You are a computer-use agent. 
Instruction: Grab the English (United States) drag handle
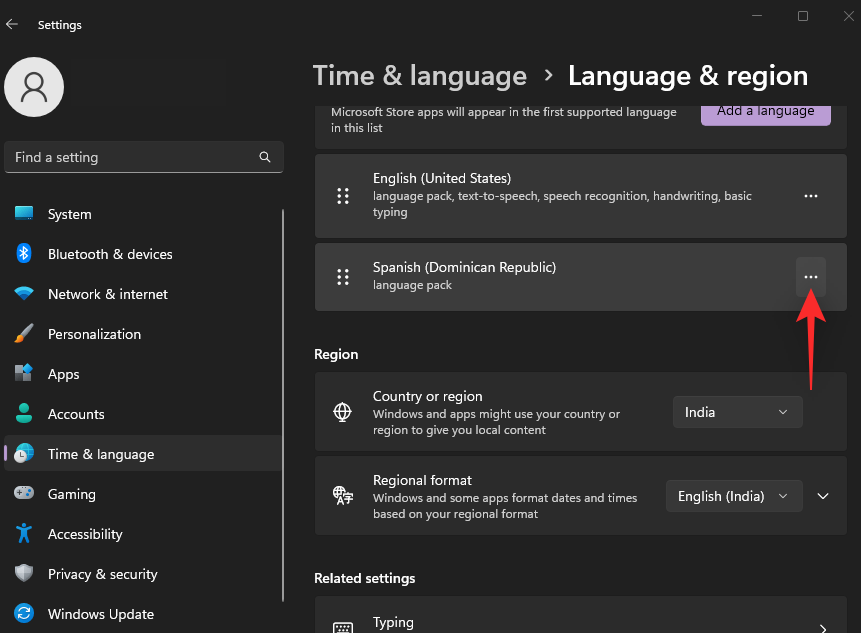(343, 196)
